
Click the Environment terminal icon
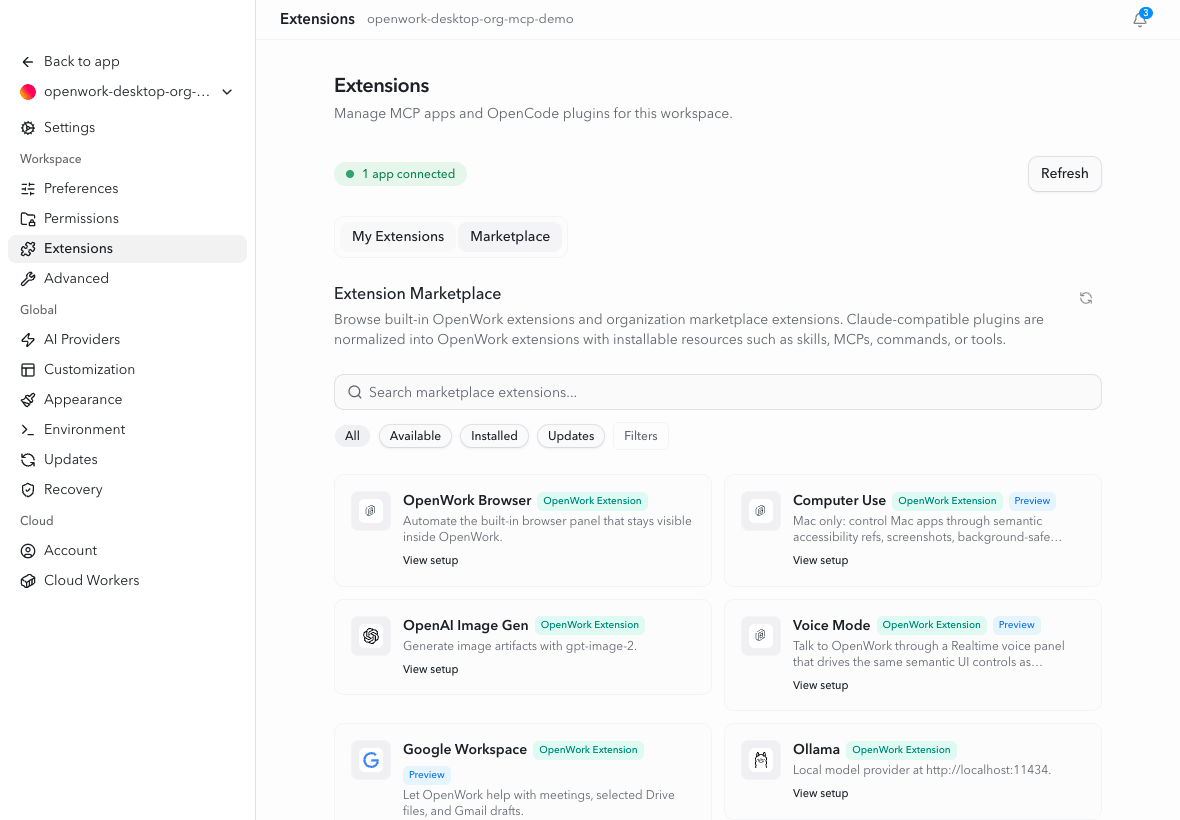tap(28, 430)
